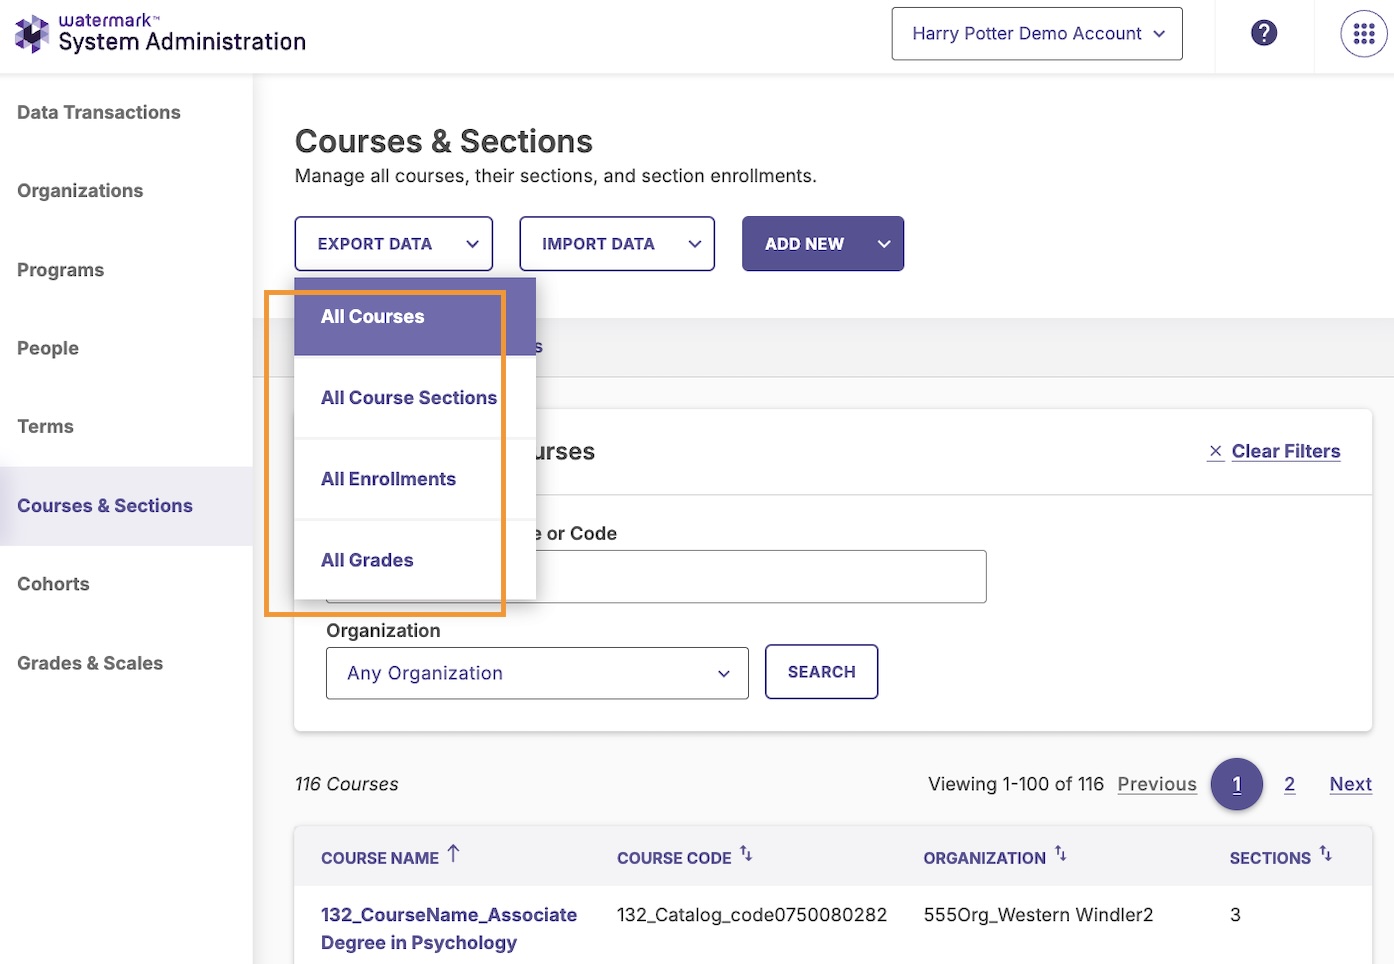
Task: Open the Any Organization combo box
Action: pos(537,673)
